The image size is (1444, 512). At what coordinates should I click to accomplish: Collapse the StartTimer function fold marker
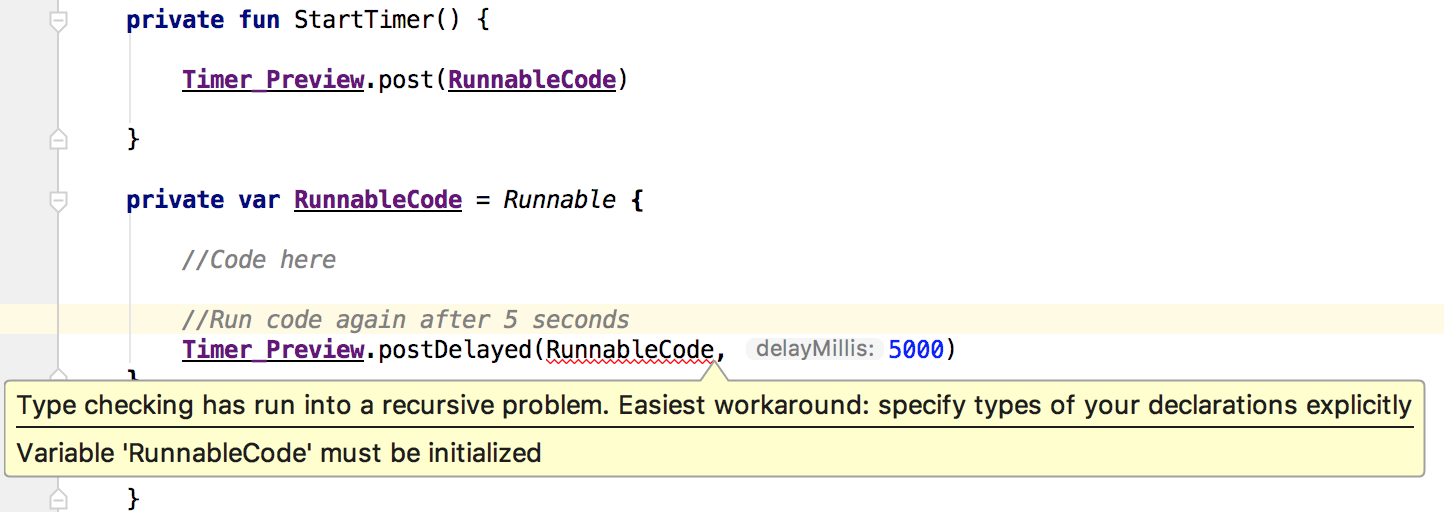click(58, 21)
